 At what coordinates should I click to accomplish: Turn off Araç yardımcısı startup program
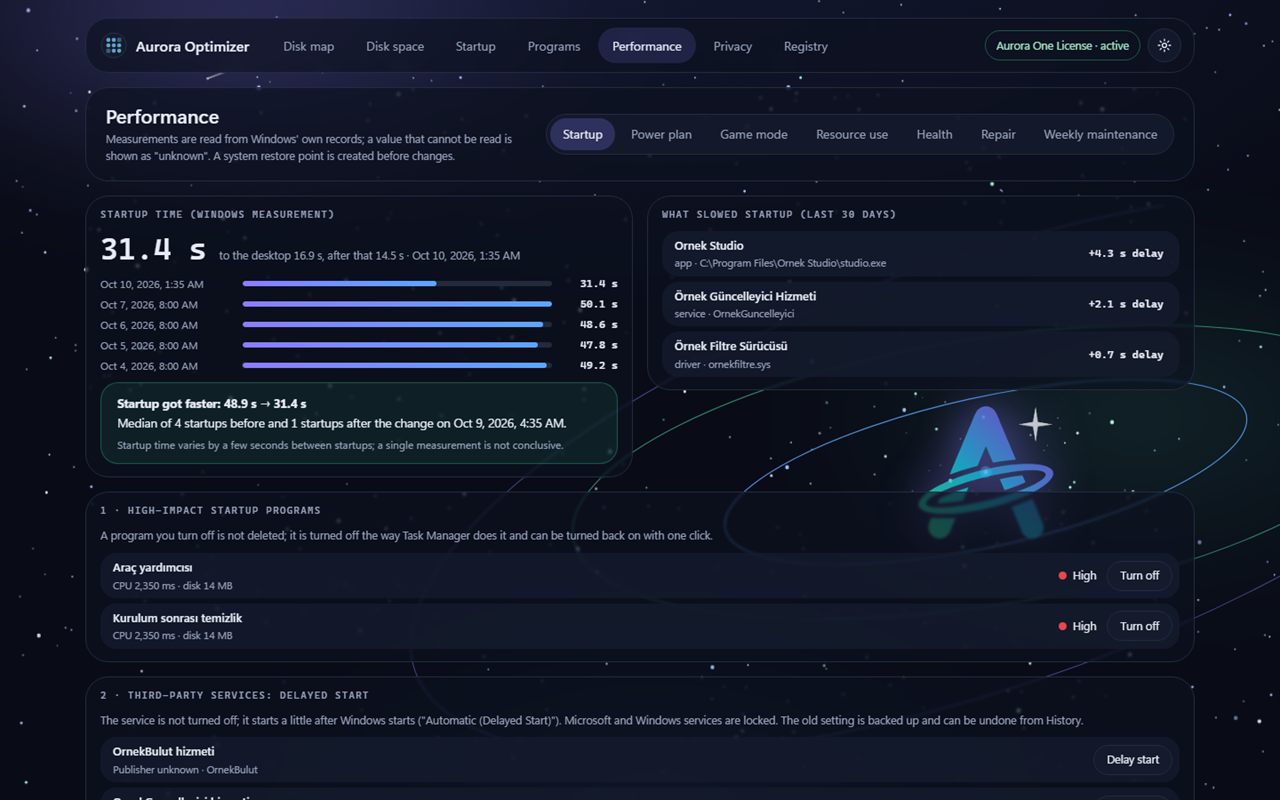[x=1139, y=576]
